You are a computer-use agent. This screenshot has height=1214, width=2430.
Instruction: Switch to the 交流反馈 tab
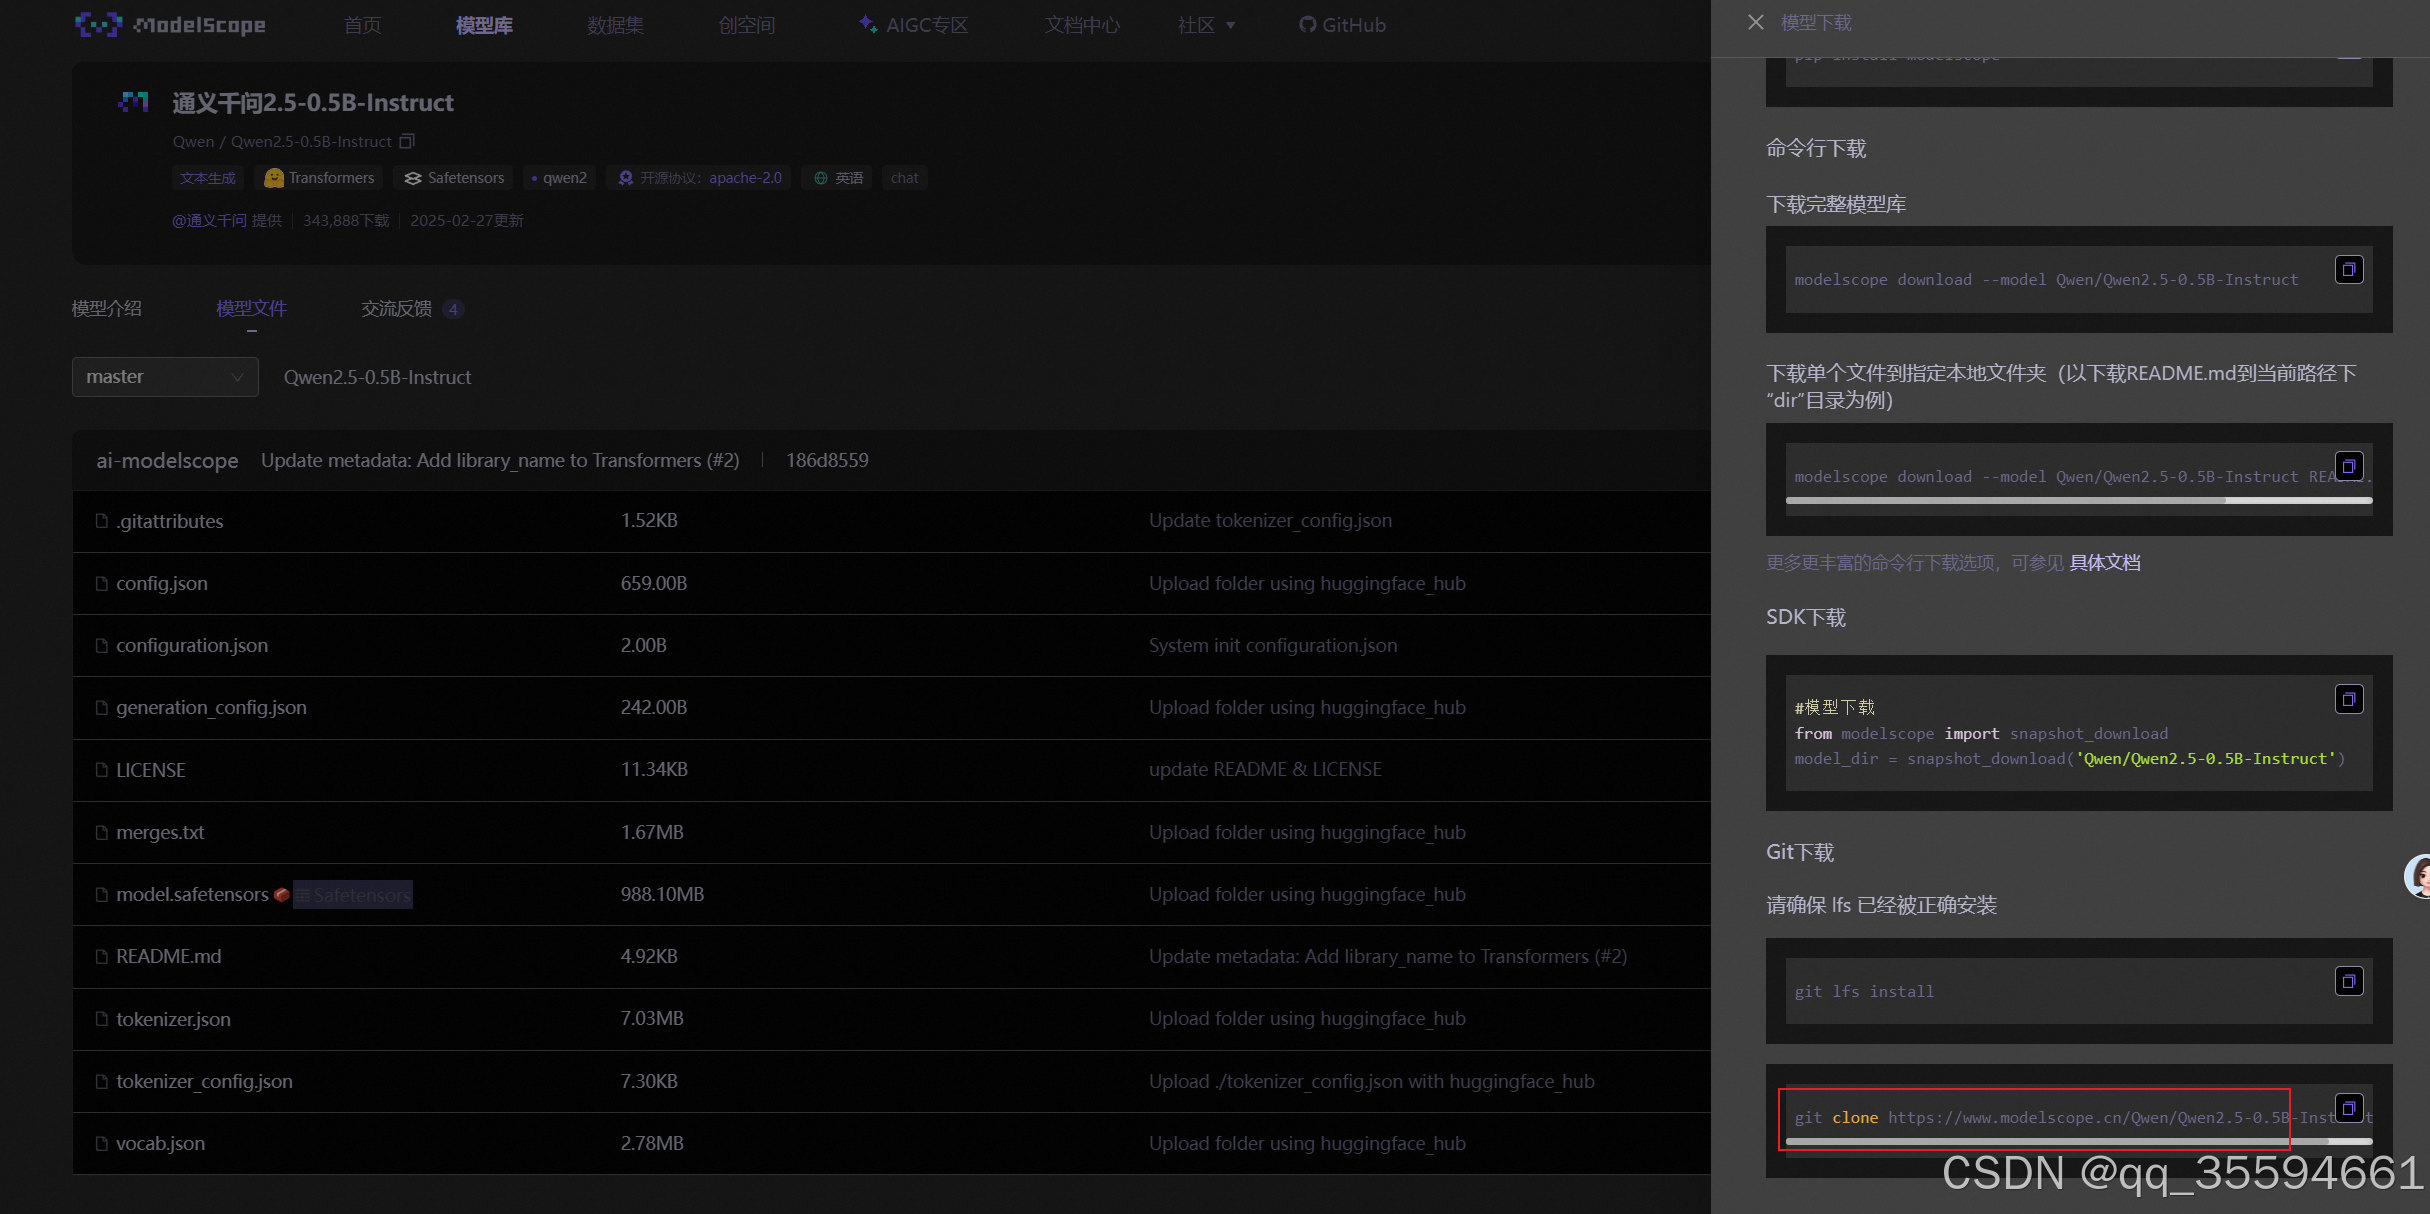tap(397, 308)
